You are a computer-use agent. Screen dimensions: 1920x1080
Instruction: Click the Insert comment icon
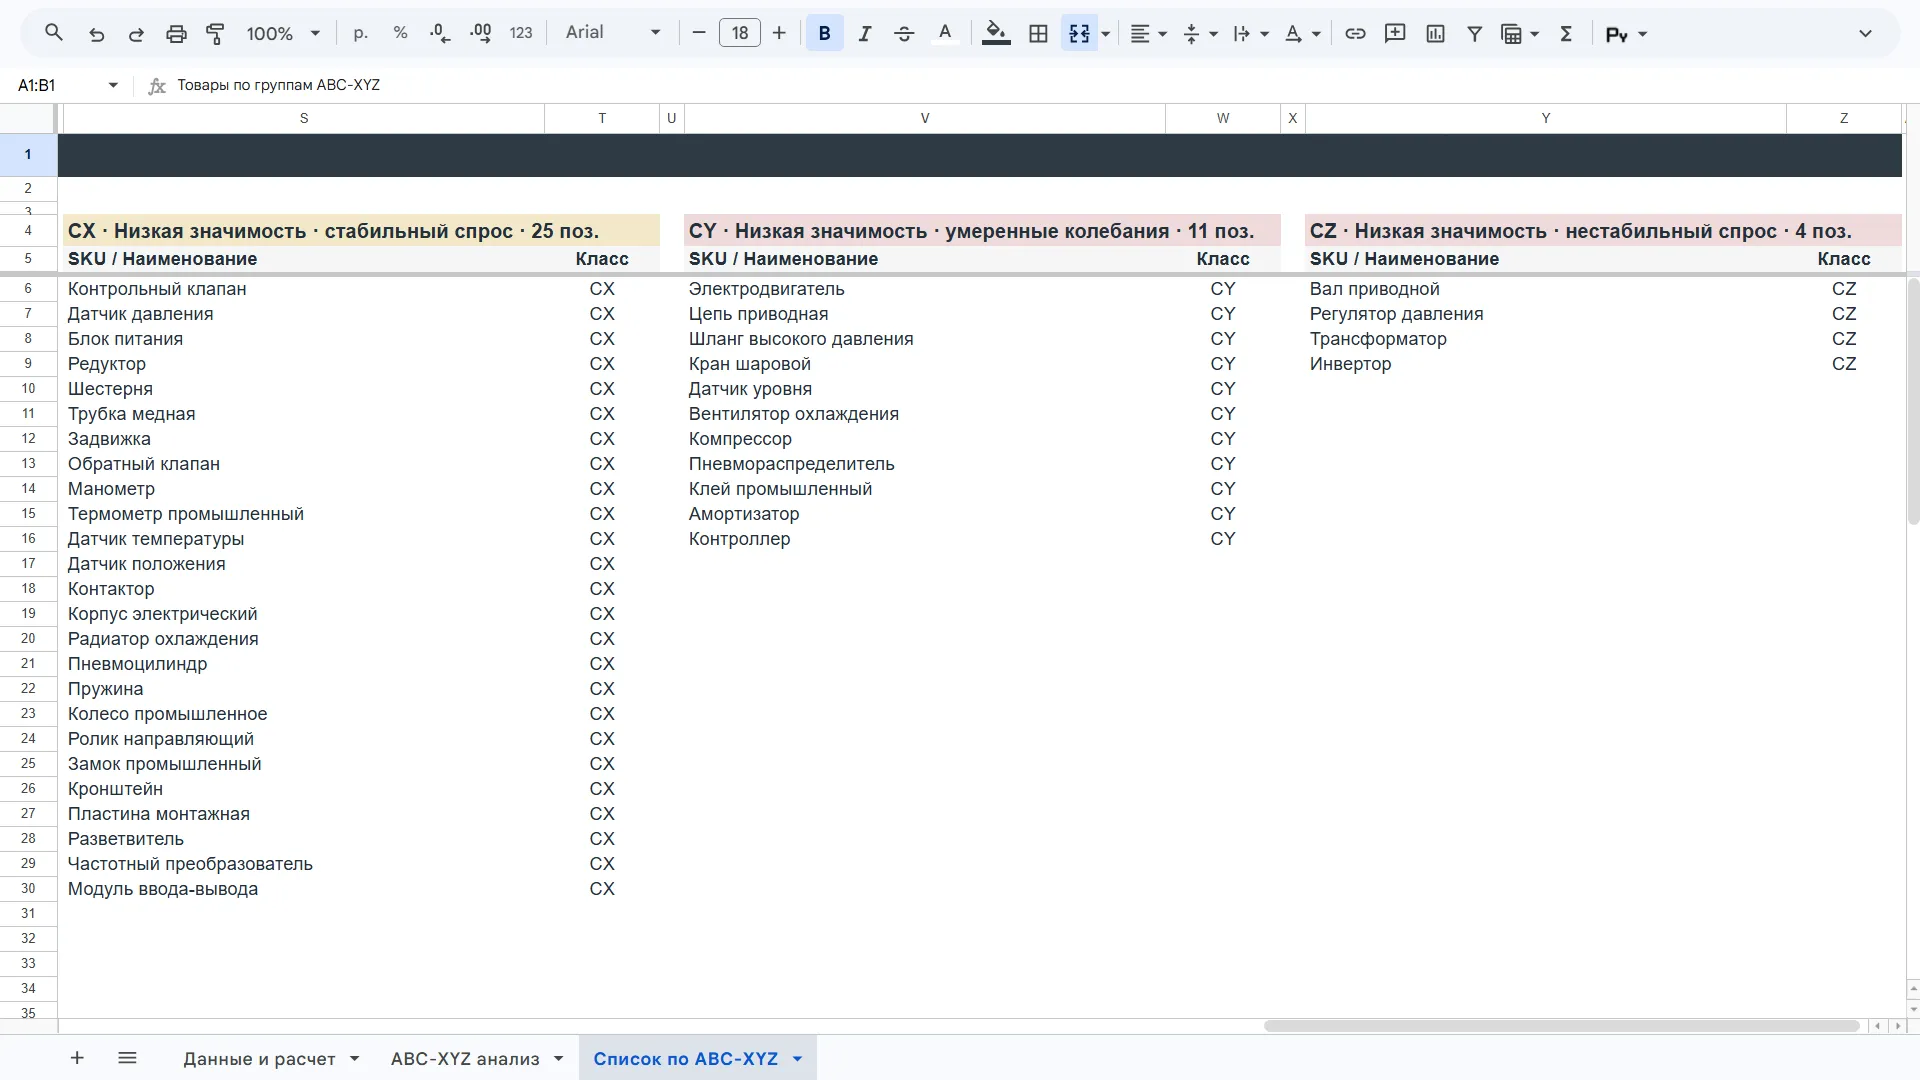1395,33
